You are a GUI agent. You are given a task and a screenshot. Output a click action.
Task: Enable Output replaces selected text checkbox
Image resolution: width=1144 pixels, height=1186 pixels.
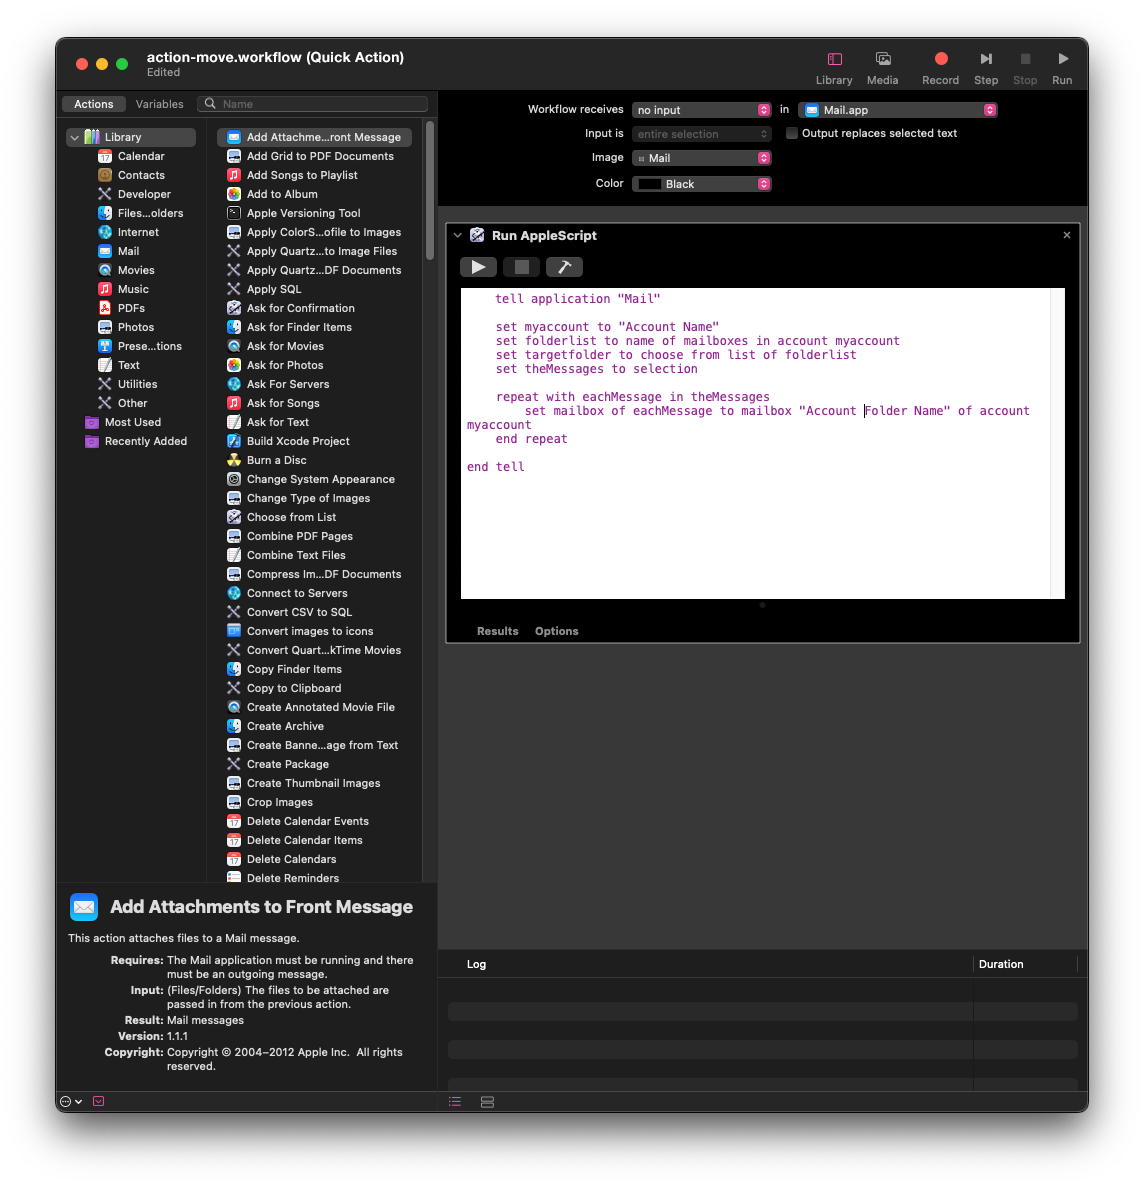792,133
